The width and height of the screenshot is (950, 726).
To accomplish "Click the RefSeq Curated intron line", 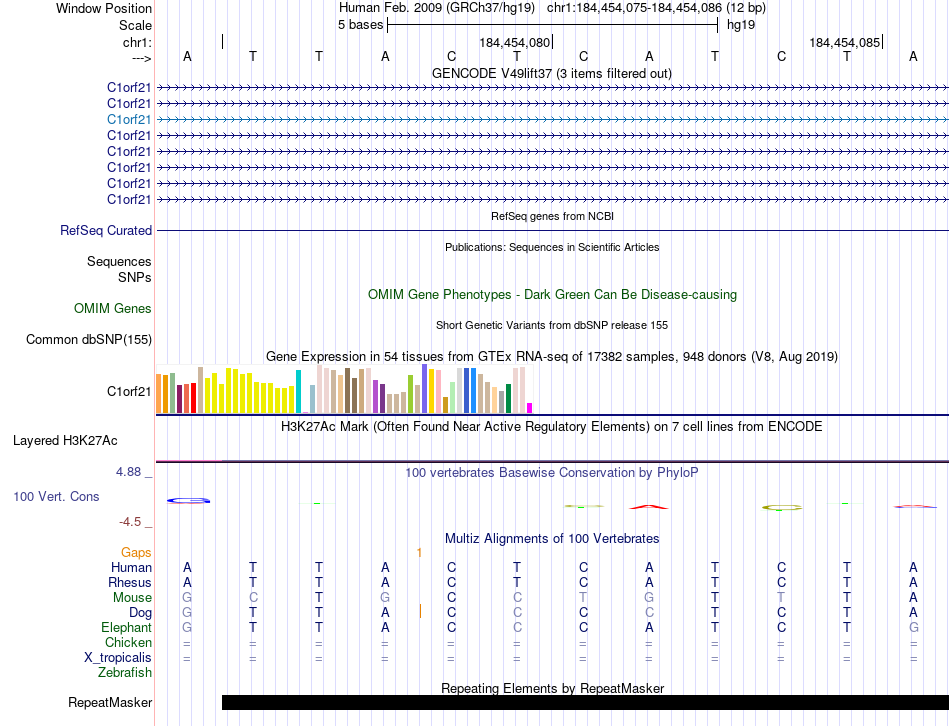I will [553, 230].
